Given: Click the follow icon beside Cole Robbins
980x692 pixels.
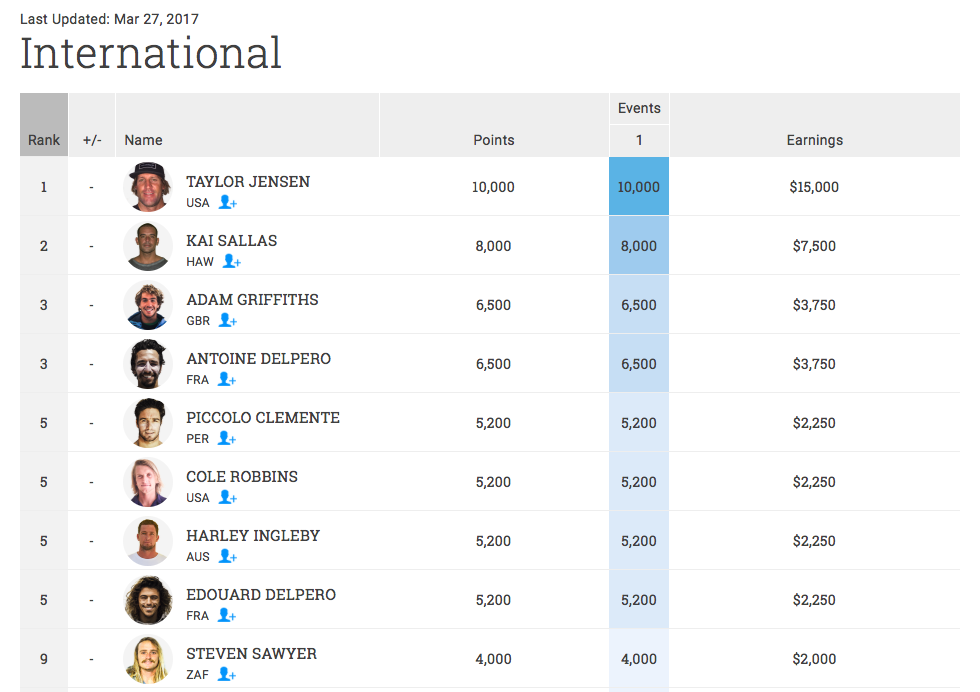Looking at the screenshot, I should tap(227, 498).
